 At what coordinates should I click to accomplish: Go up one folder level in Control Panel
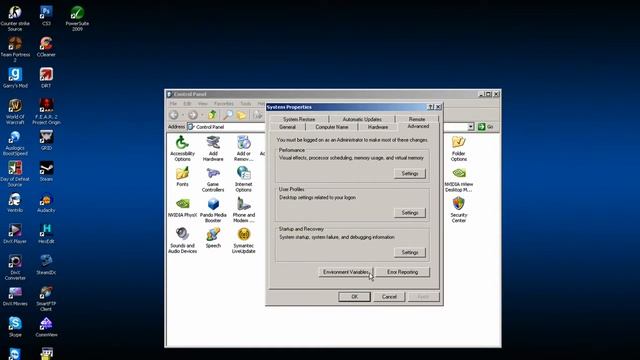pos(212,115)
